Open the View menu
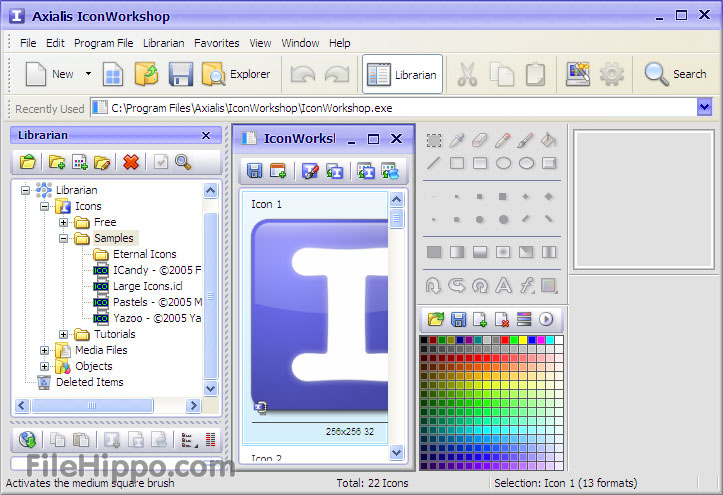Image resolution: width=723 pixels, height=495 pixels. click(x=261, y=43)
